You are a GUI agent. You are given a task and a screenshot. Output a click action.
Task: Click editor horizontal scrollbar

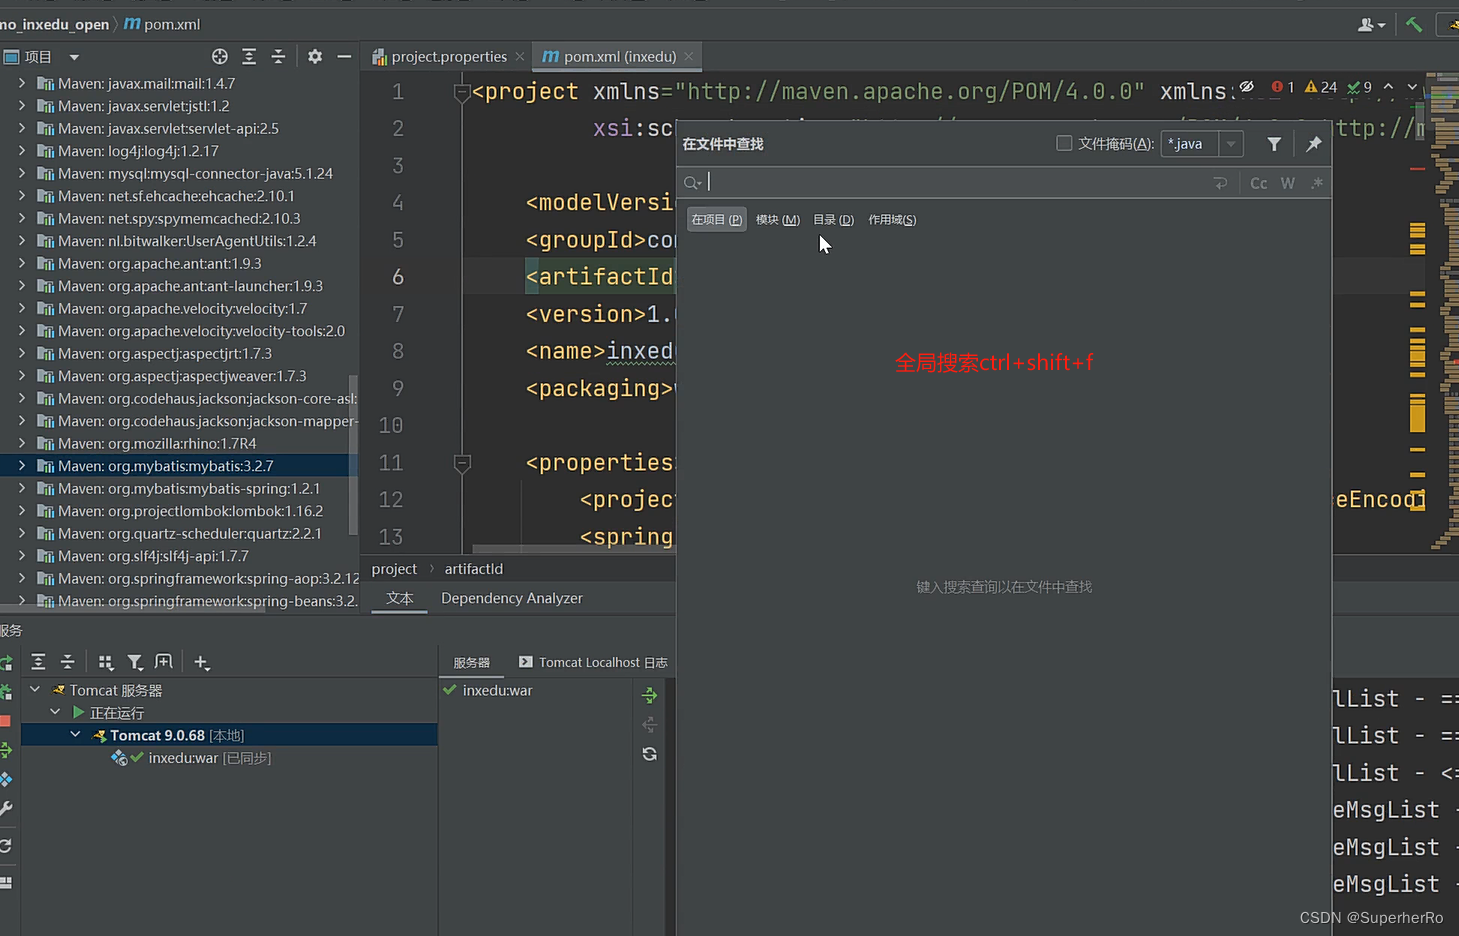[x=573, y=549]
